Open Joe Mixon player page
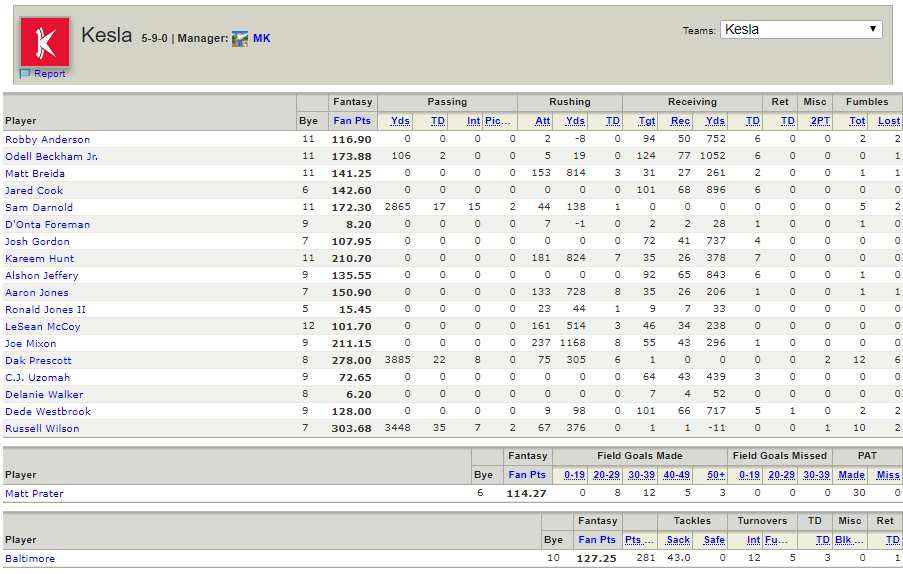The width and height of the screenshot is (903, 574). click(x=31, y=343)
